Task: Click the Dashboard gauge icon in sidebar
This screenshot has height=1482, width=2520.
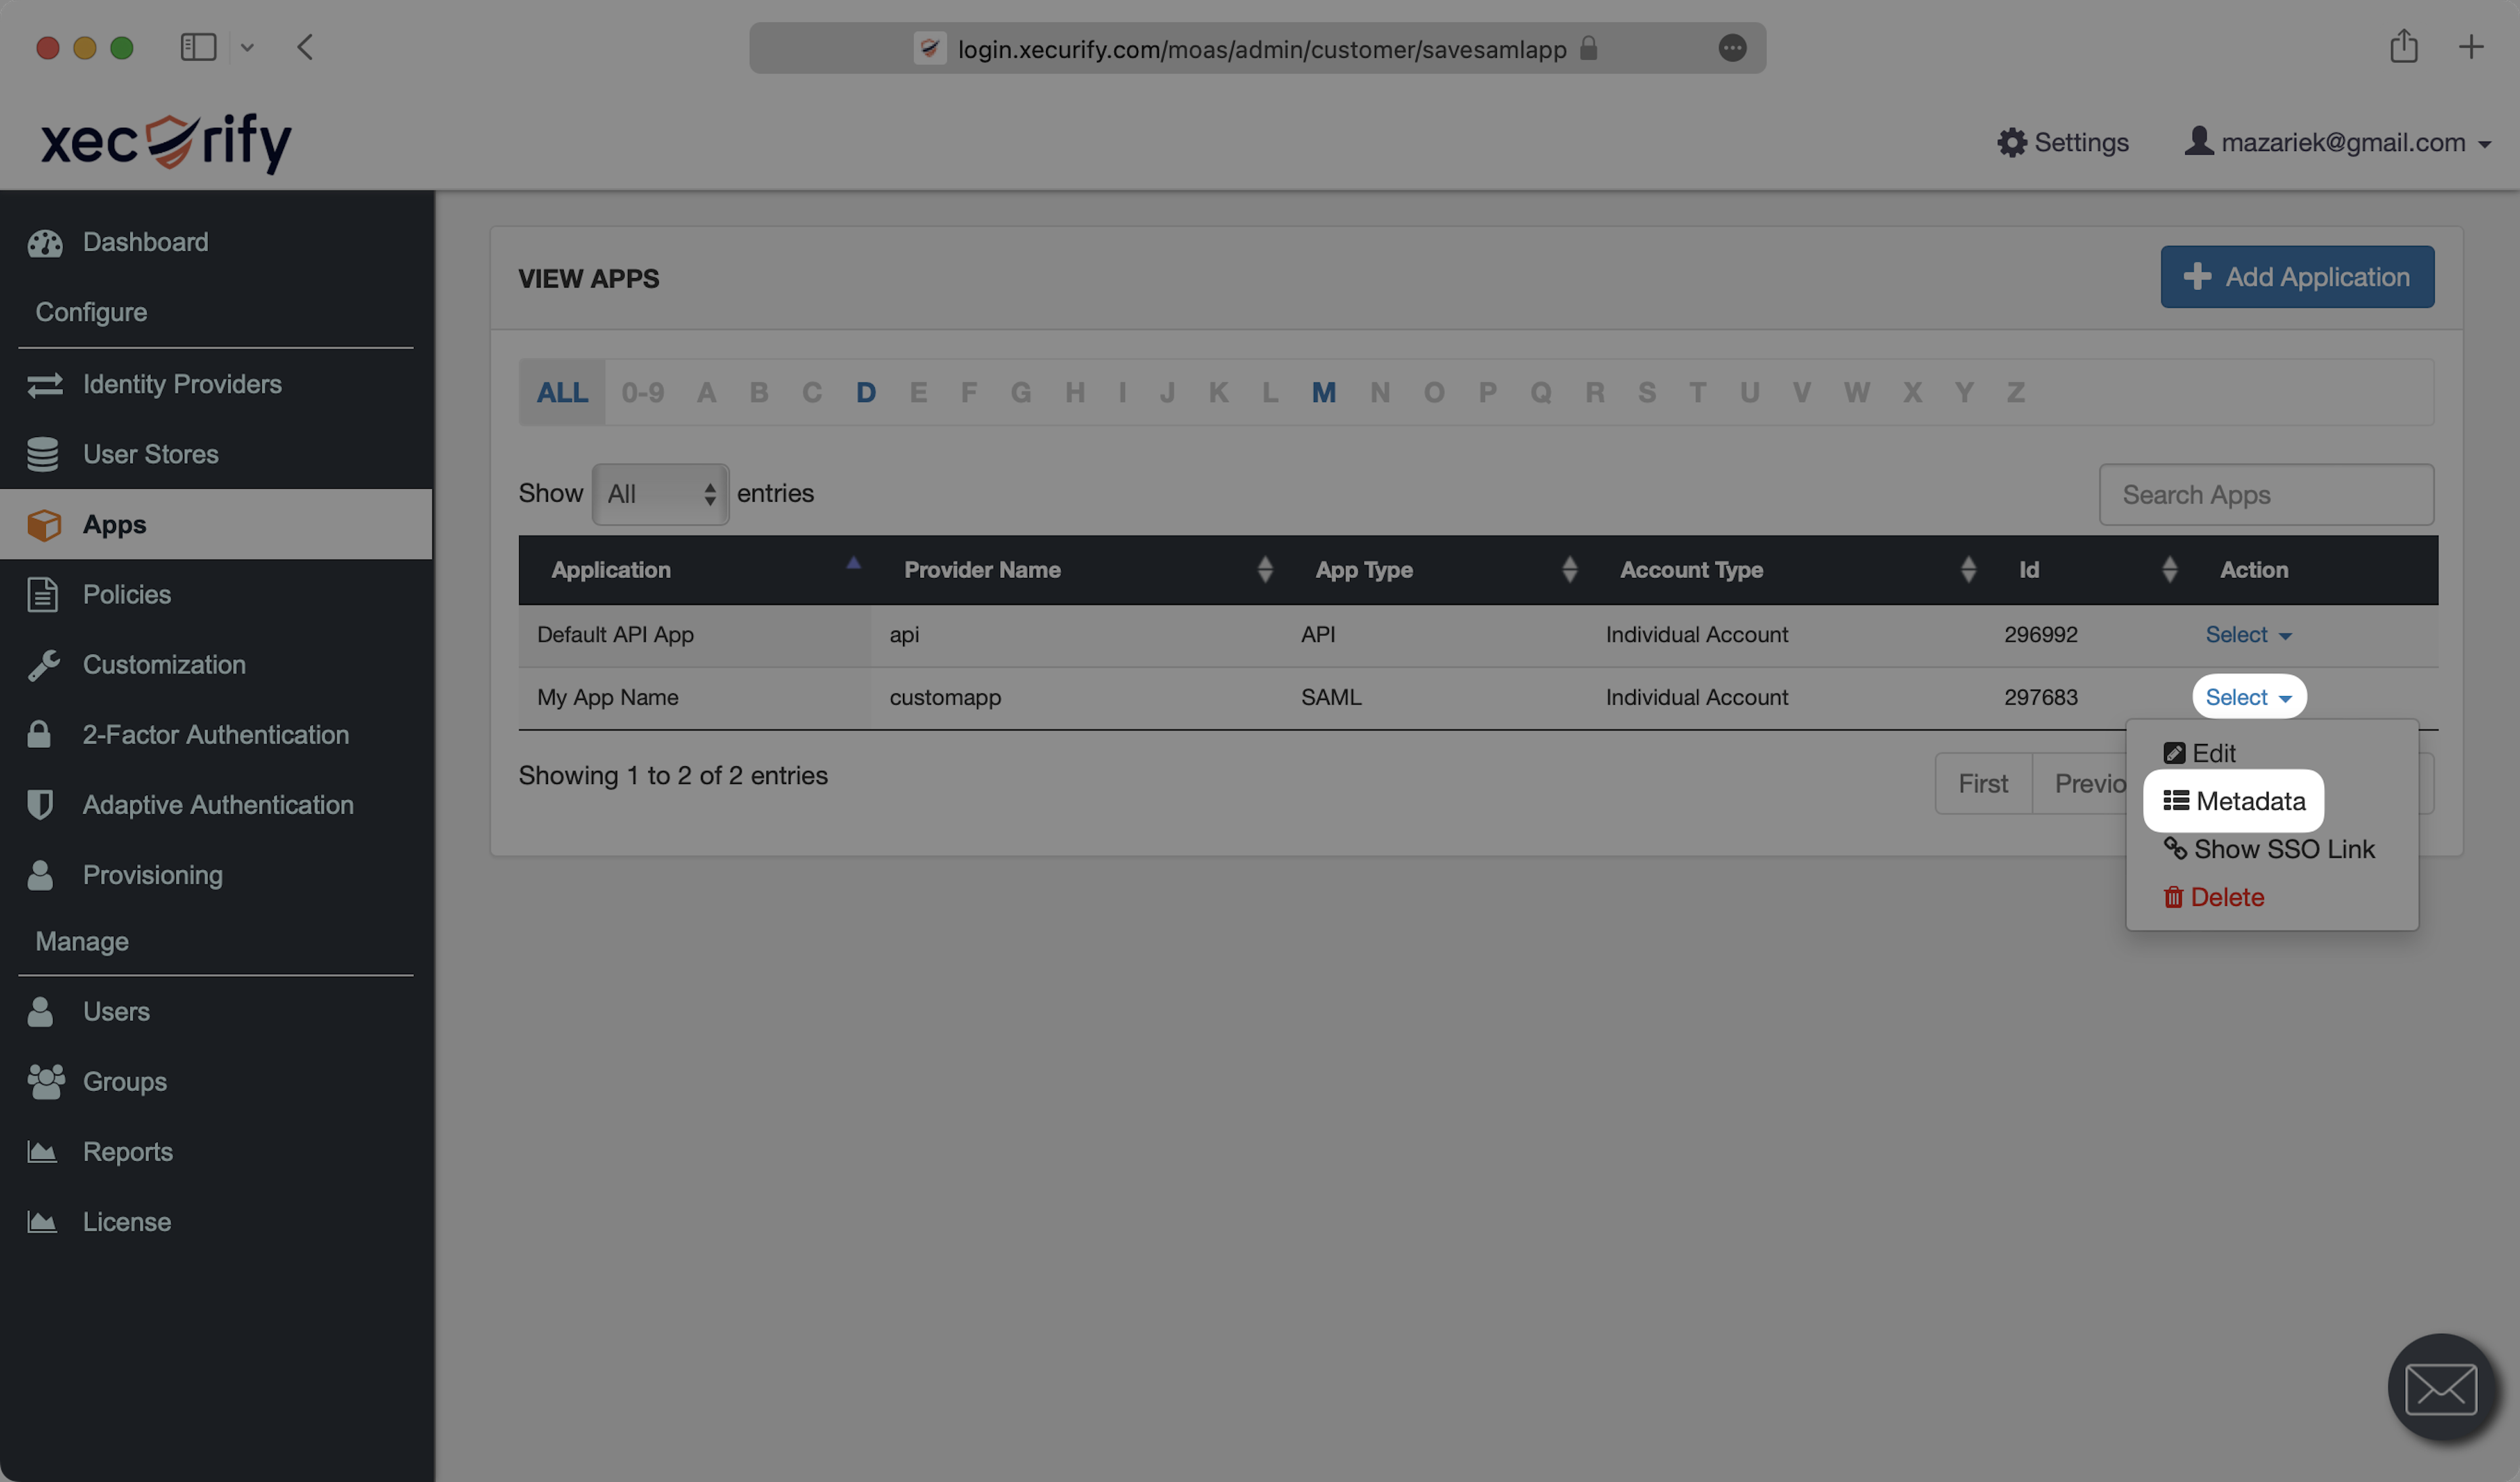Action: click(x=45, y=243)
